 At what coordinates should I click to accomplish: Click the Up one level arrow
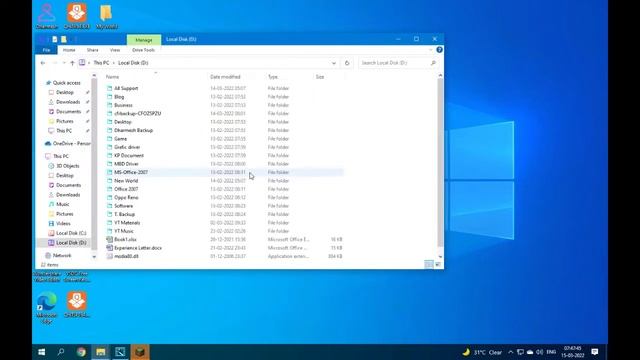point(72,63)
